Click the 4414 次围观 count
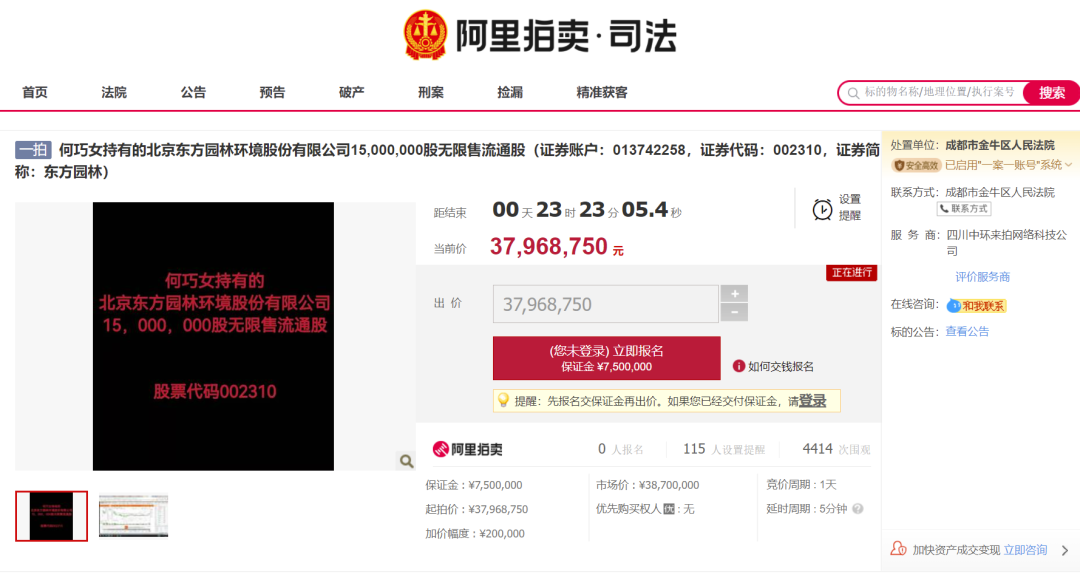Viewport: 1080px width, 583px height. tap(836, 449)
